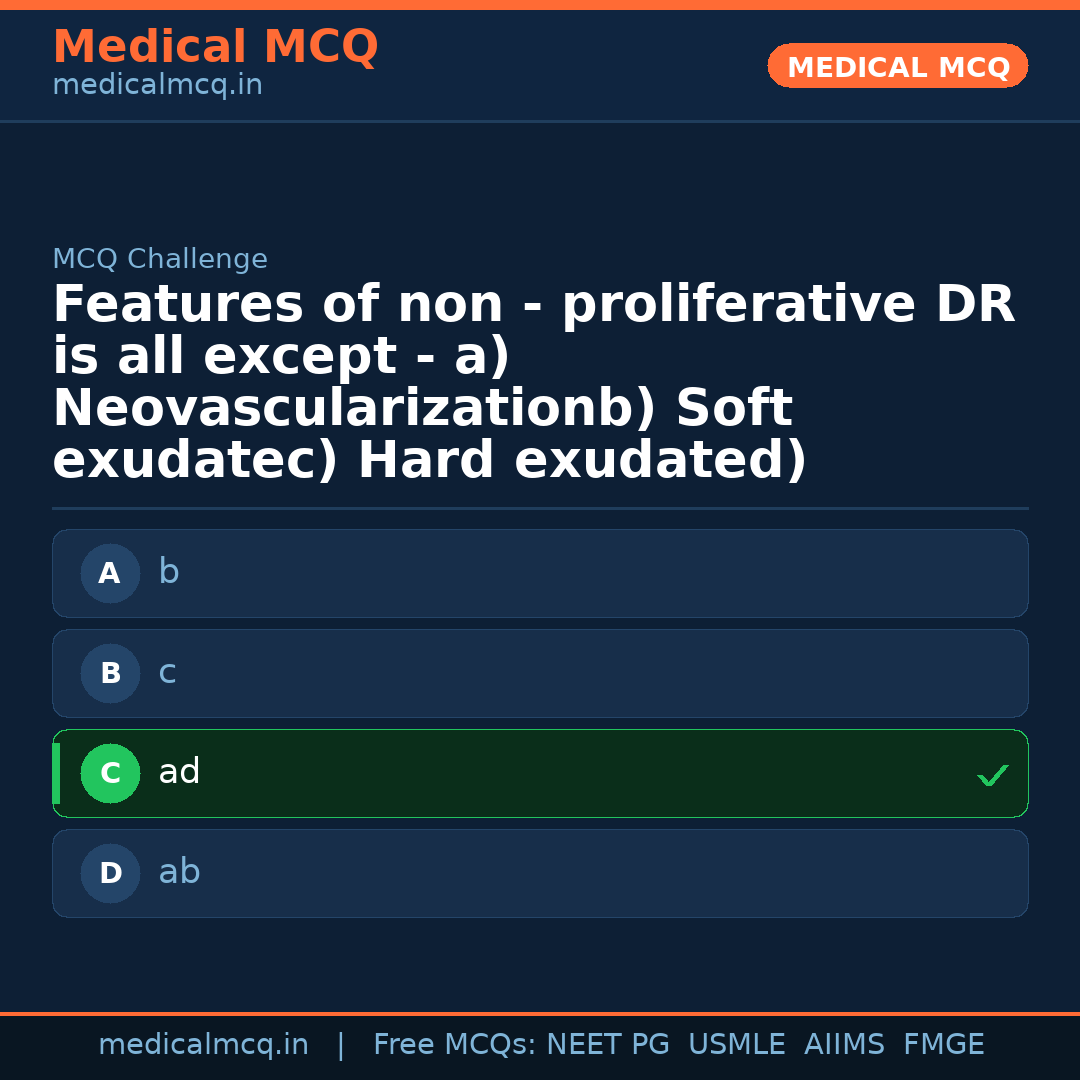Click the orange MEDICAL MCQ badge
Viewport: 1080px width, 1080px height.
pyautogui.click(x=898, y=66)
